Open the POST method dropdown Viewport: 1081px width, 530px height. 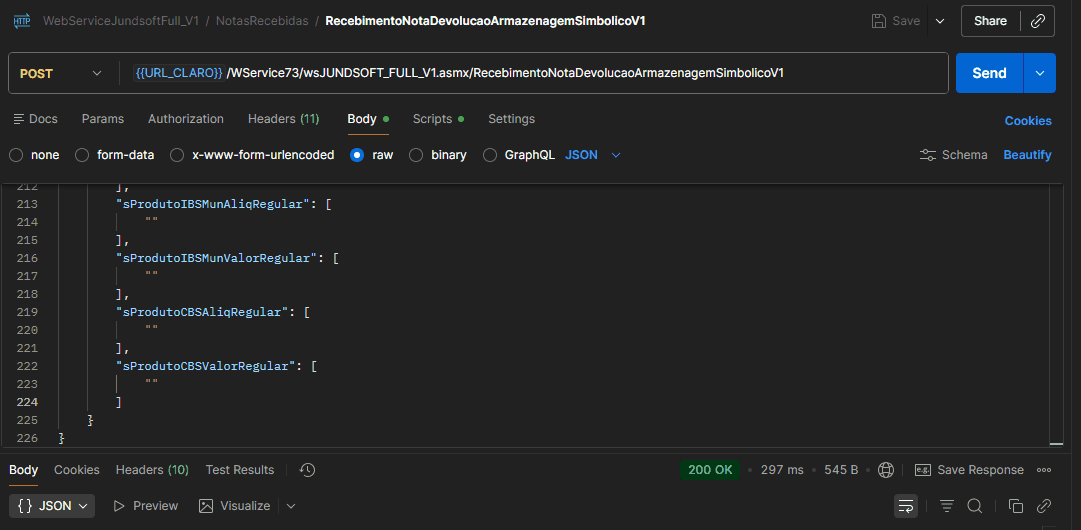[60, 73]
